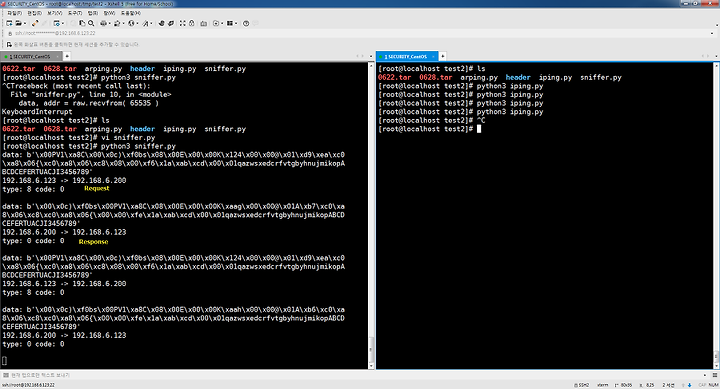Expand the address bar dropdown arrow
The image size is (720, 389).
coord(712,33)
